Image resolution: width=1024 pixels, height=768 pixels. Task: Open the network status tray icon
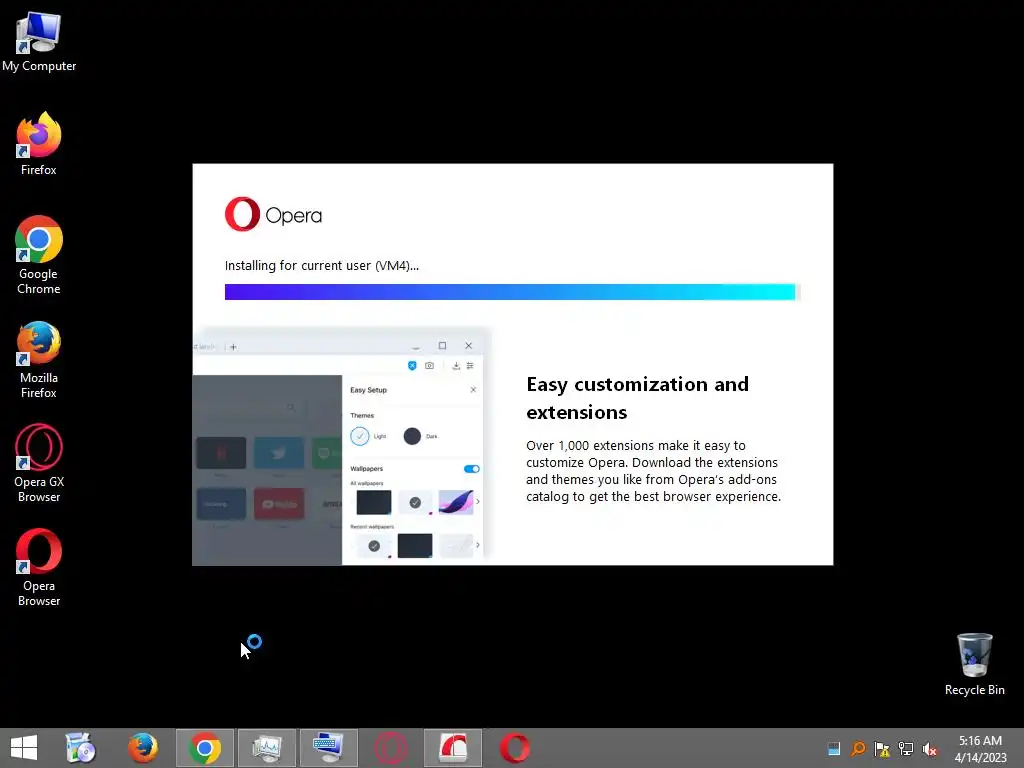point(906,749)
